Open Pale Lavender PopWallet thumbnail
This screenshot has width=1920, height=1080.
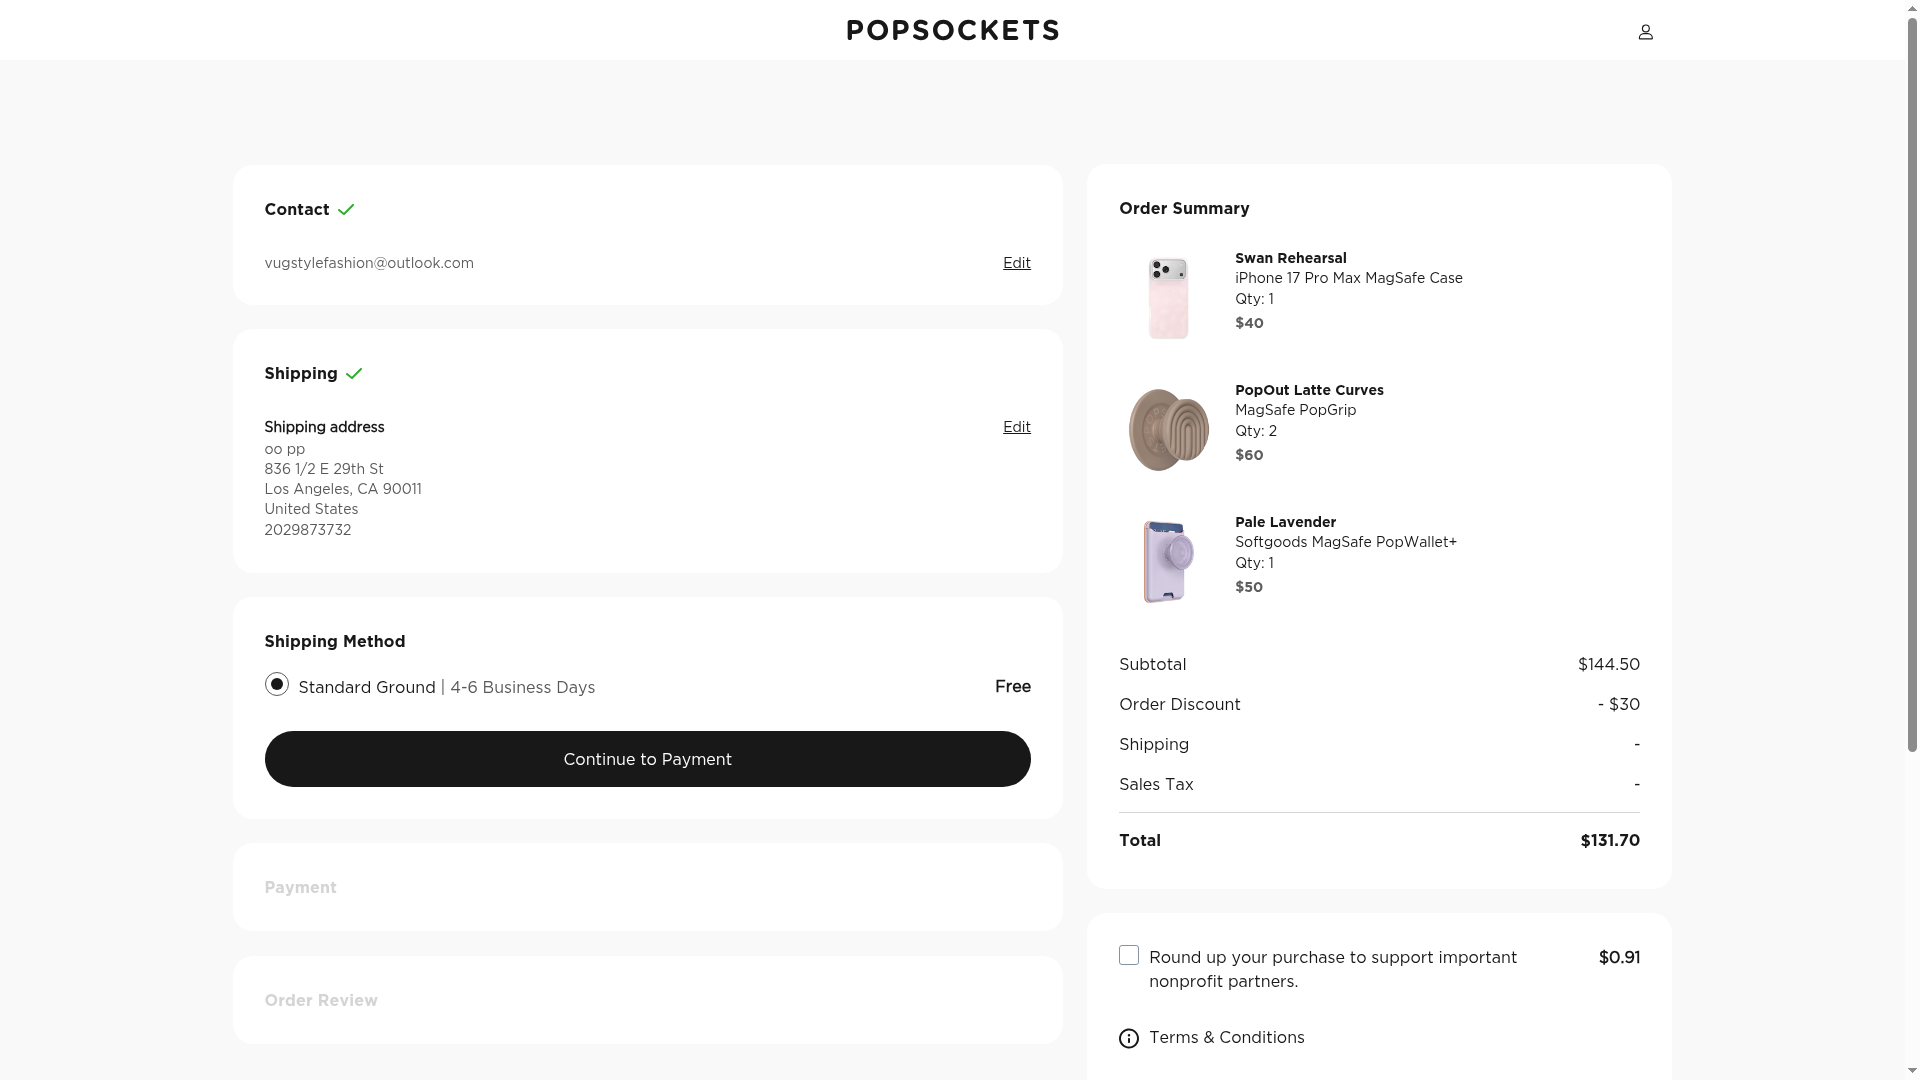pyautogui.click(x=1168, y=561)
